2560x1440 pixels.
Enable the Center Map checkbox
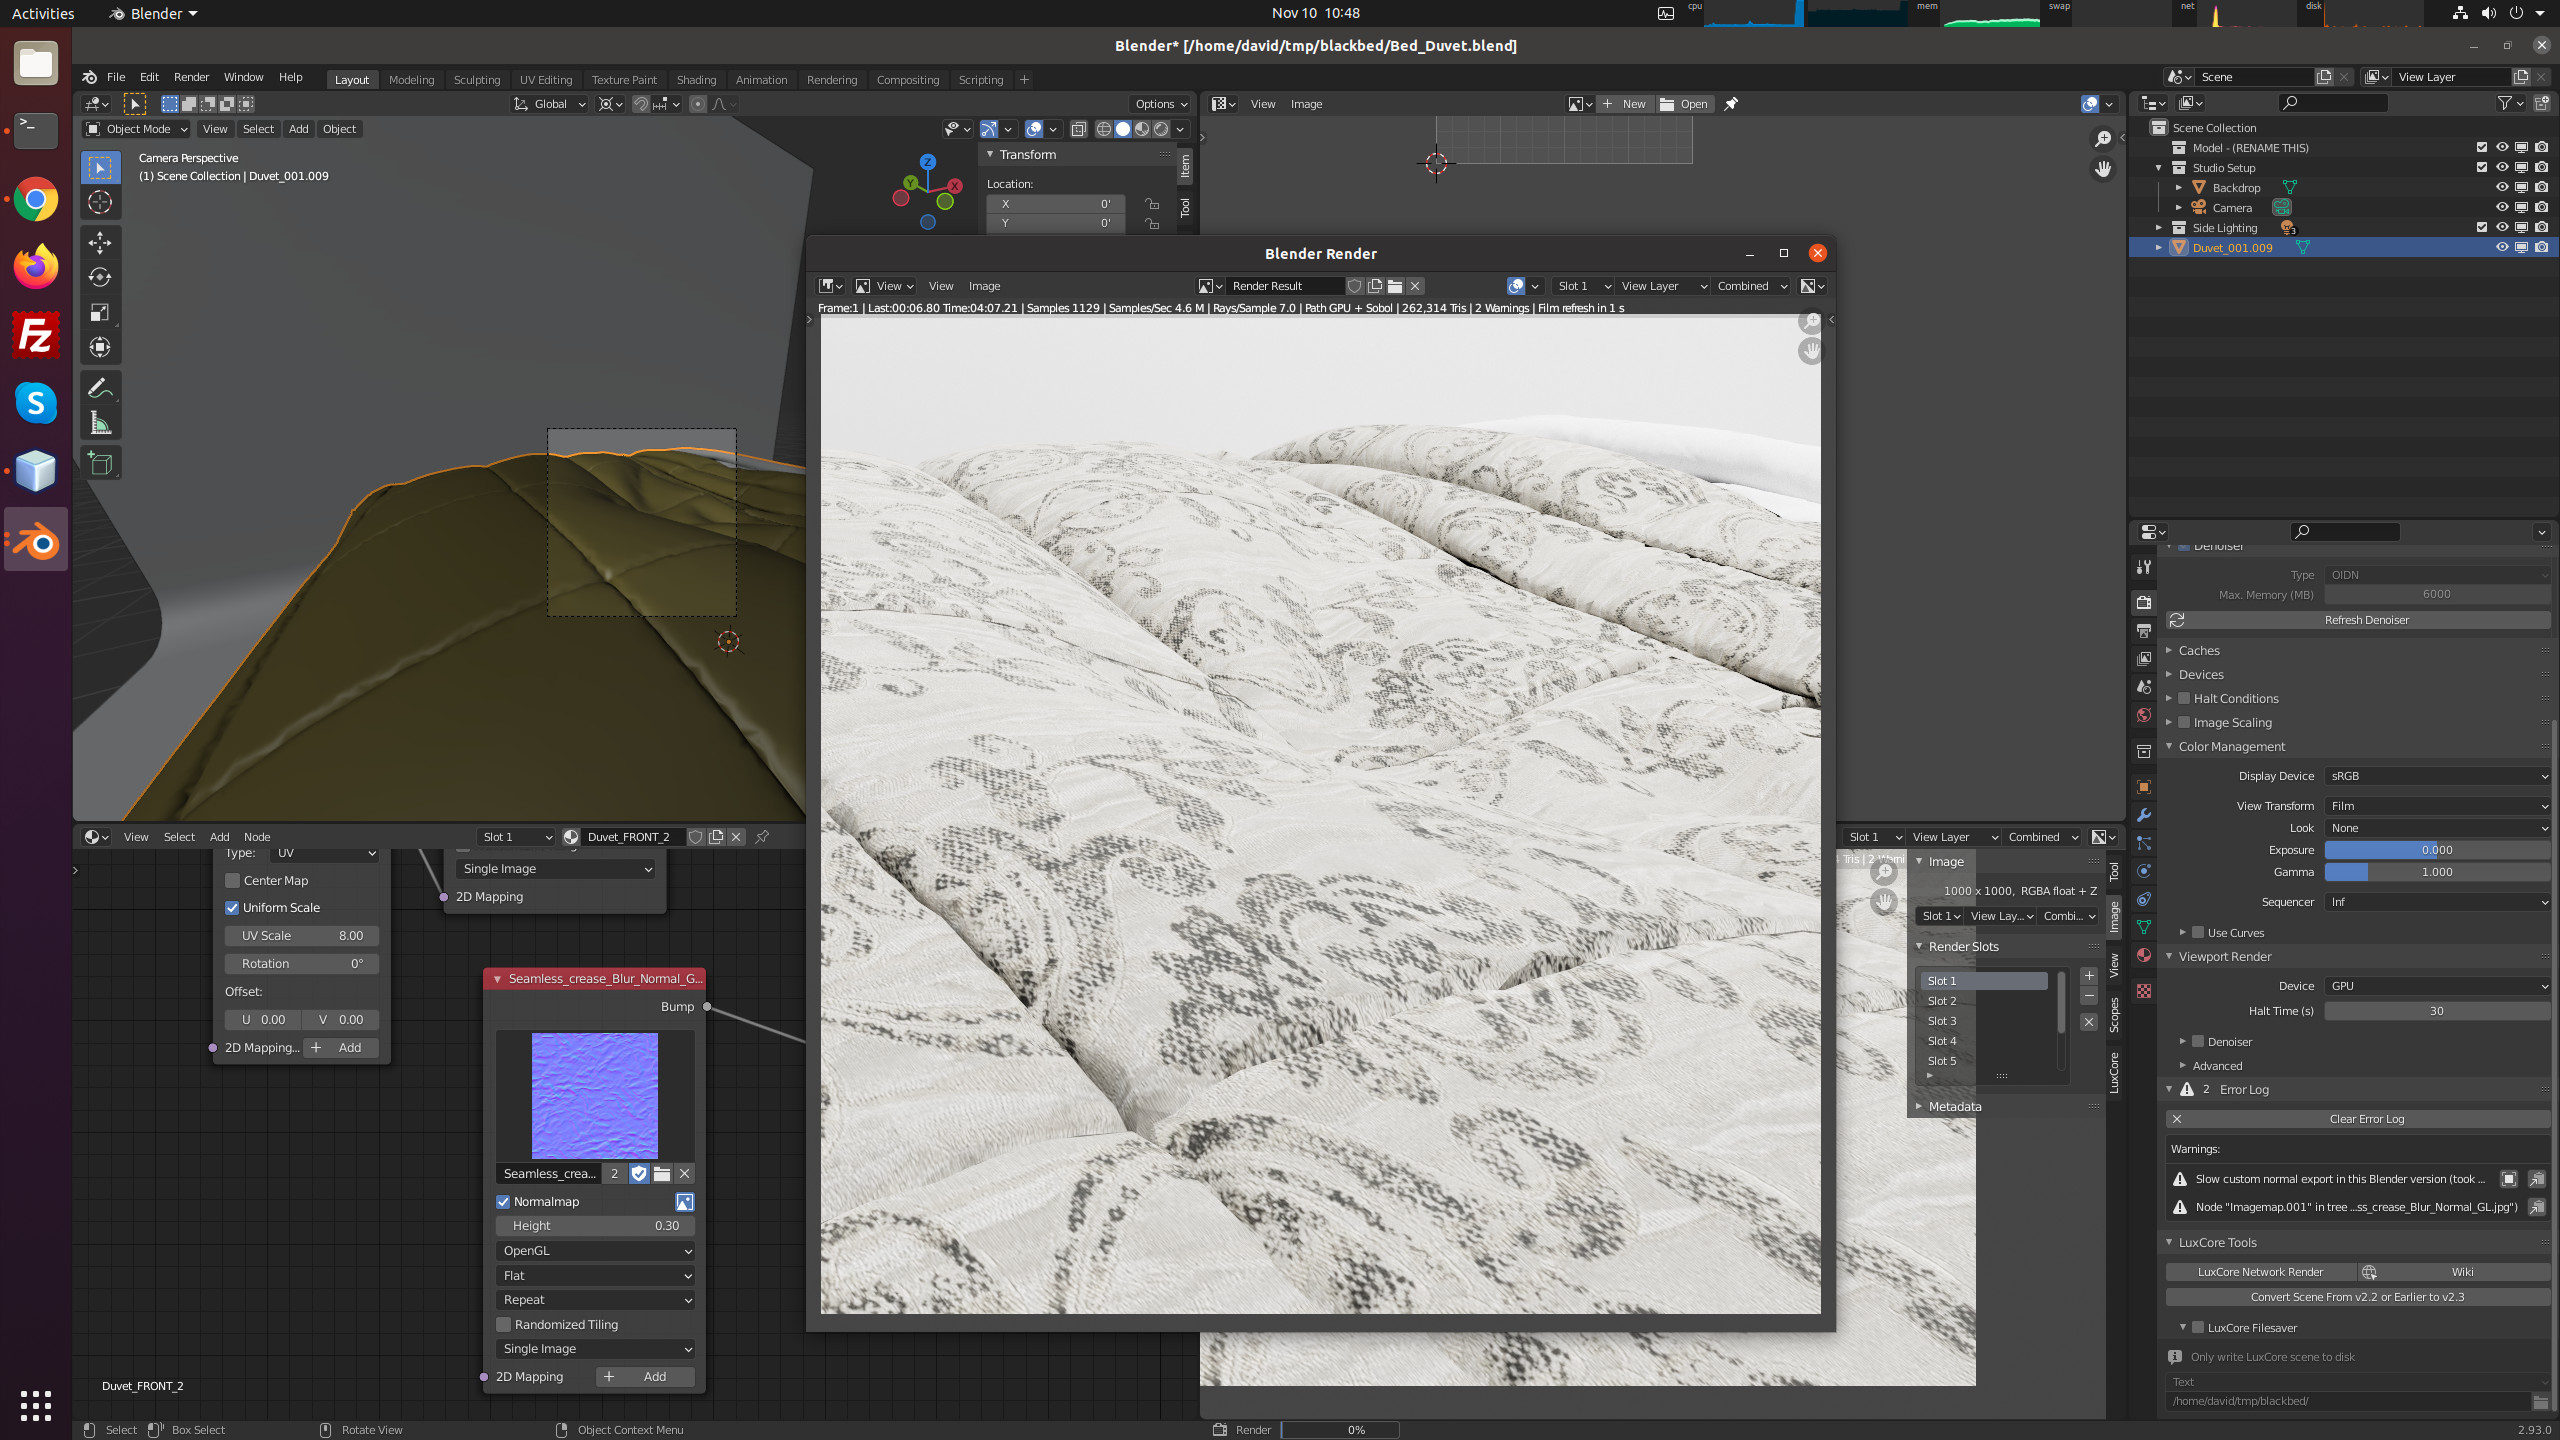pos(233,881)
